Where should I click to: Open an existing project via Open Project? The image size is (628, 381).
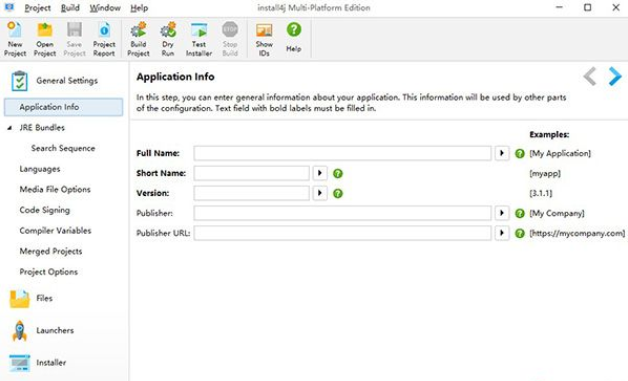tap(44, 39)
